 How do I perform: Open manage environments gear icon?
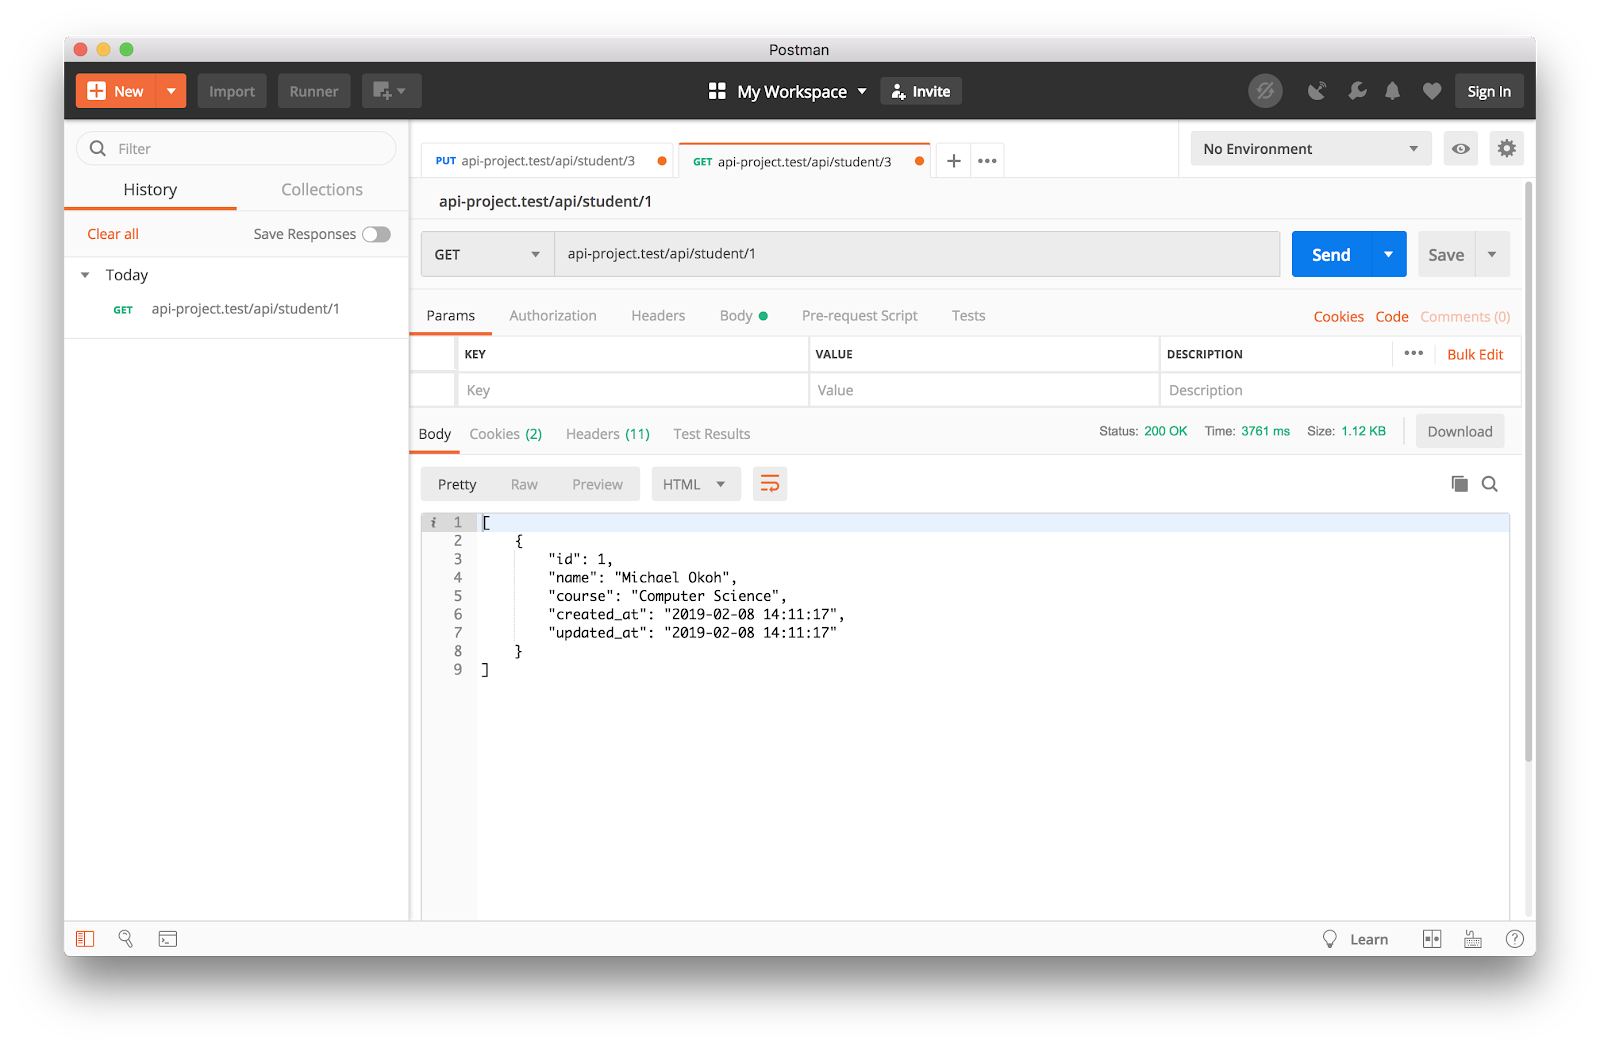[1507, 149]
